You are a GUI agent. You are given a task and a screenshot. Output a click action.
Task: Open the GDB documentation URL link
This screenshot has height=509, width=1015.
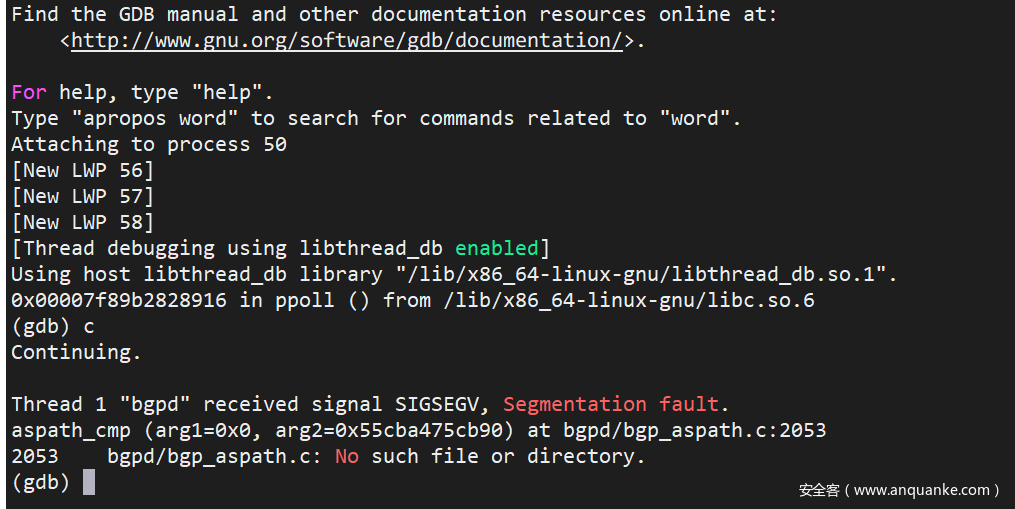pos(346,41)
